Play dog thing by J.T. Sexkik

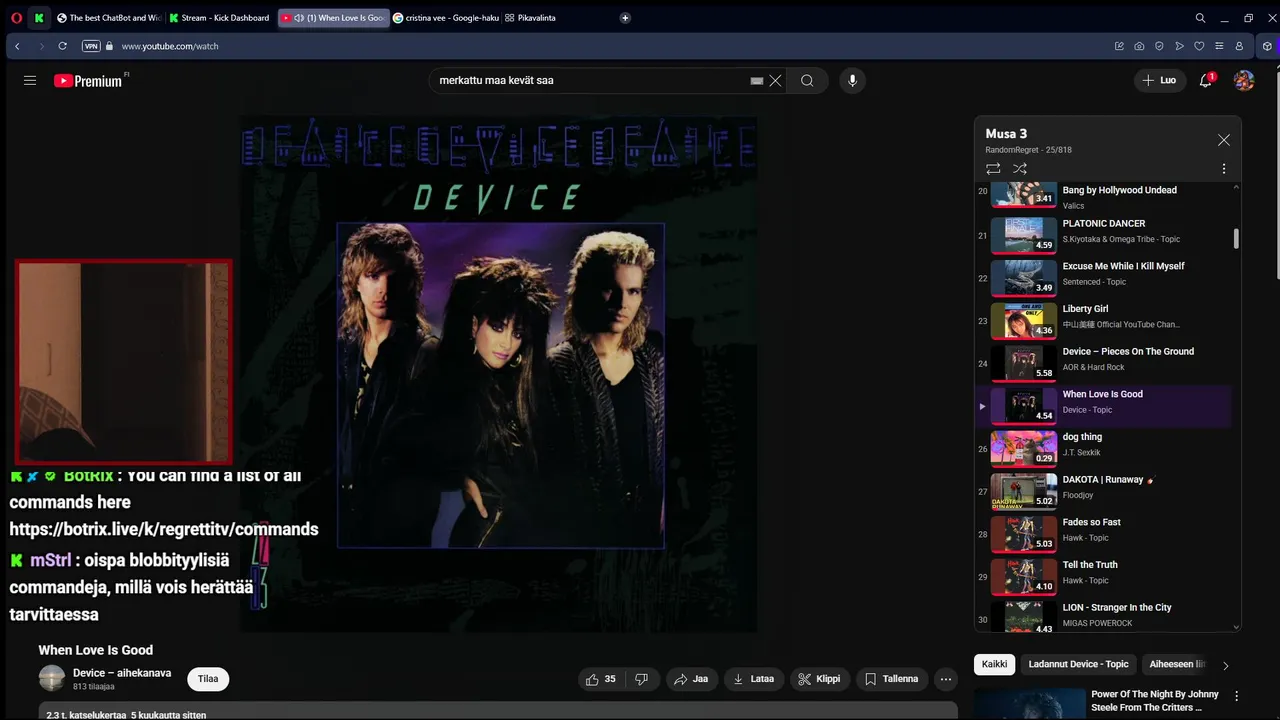pos(1104,449)
